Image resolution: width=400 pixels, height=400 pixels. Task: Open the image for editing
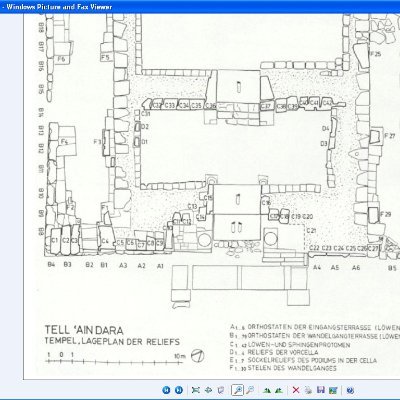click(333, 390)
